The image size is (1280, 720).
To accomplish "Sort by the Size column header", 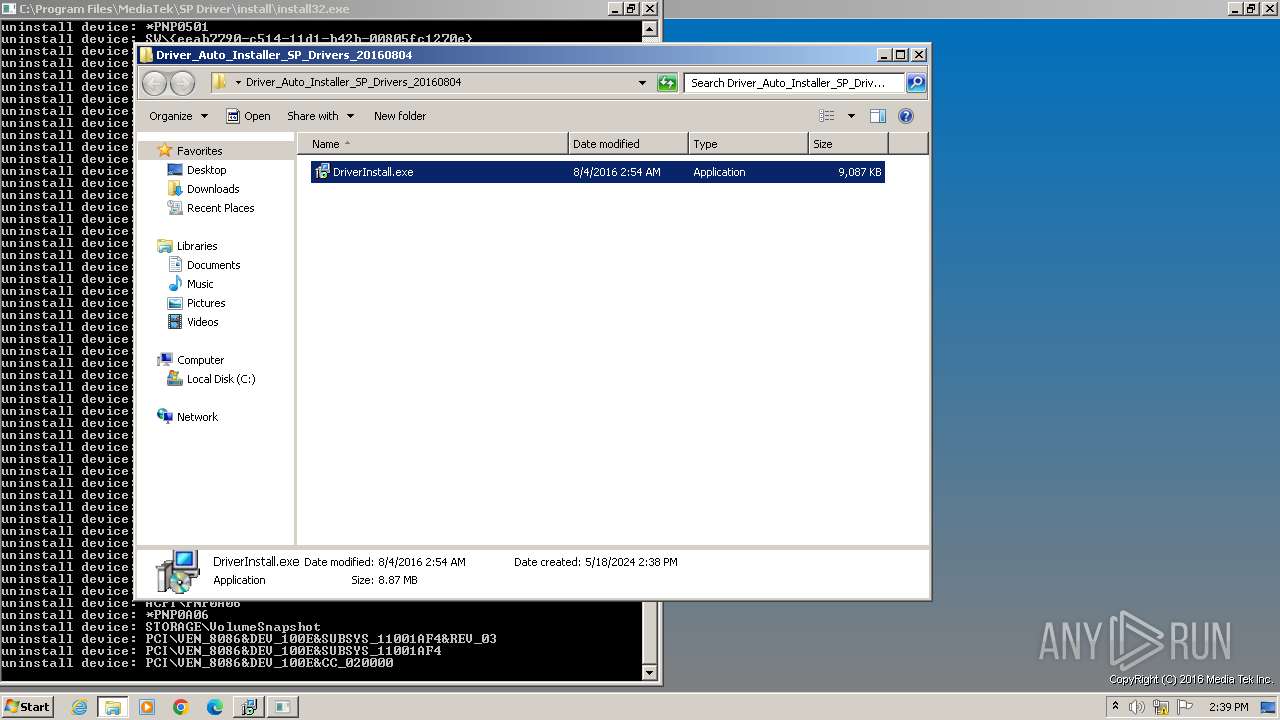I will (x=848, y=144).
